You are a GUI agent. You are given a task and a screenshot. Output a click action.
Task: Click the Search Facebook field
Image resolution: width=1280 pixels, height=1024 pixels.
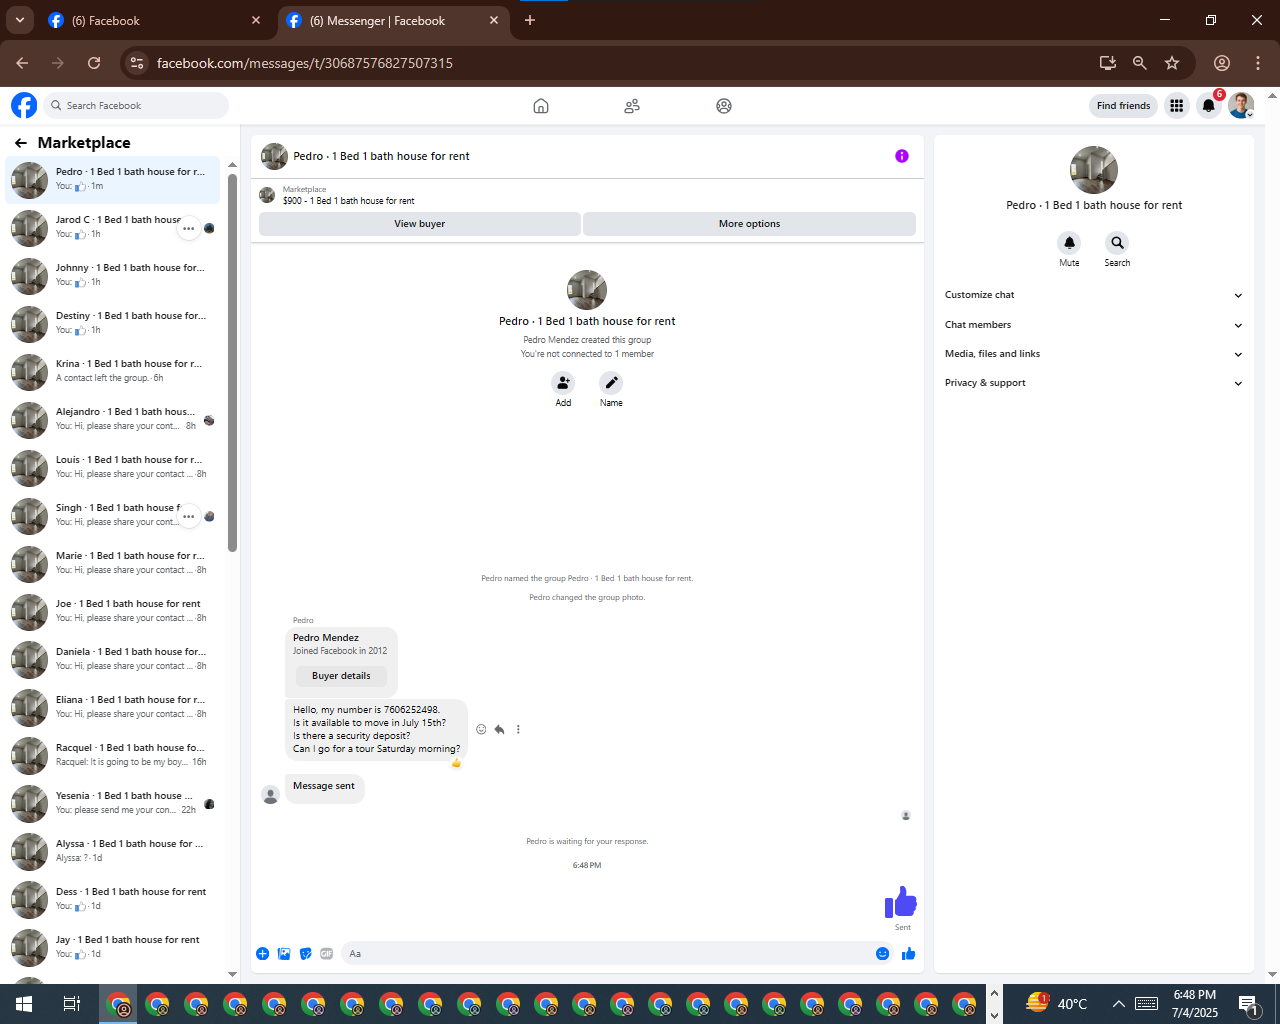point(136,106)
